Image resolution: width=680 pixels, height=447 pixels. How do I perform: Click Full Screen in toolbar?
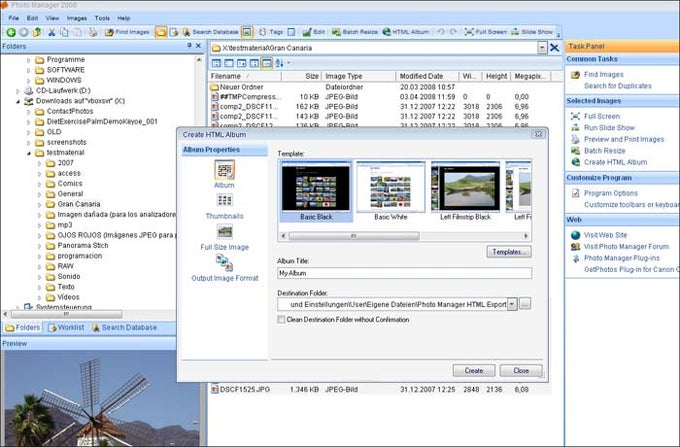click(485, 32)
